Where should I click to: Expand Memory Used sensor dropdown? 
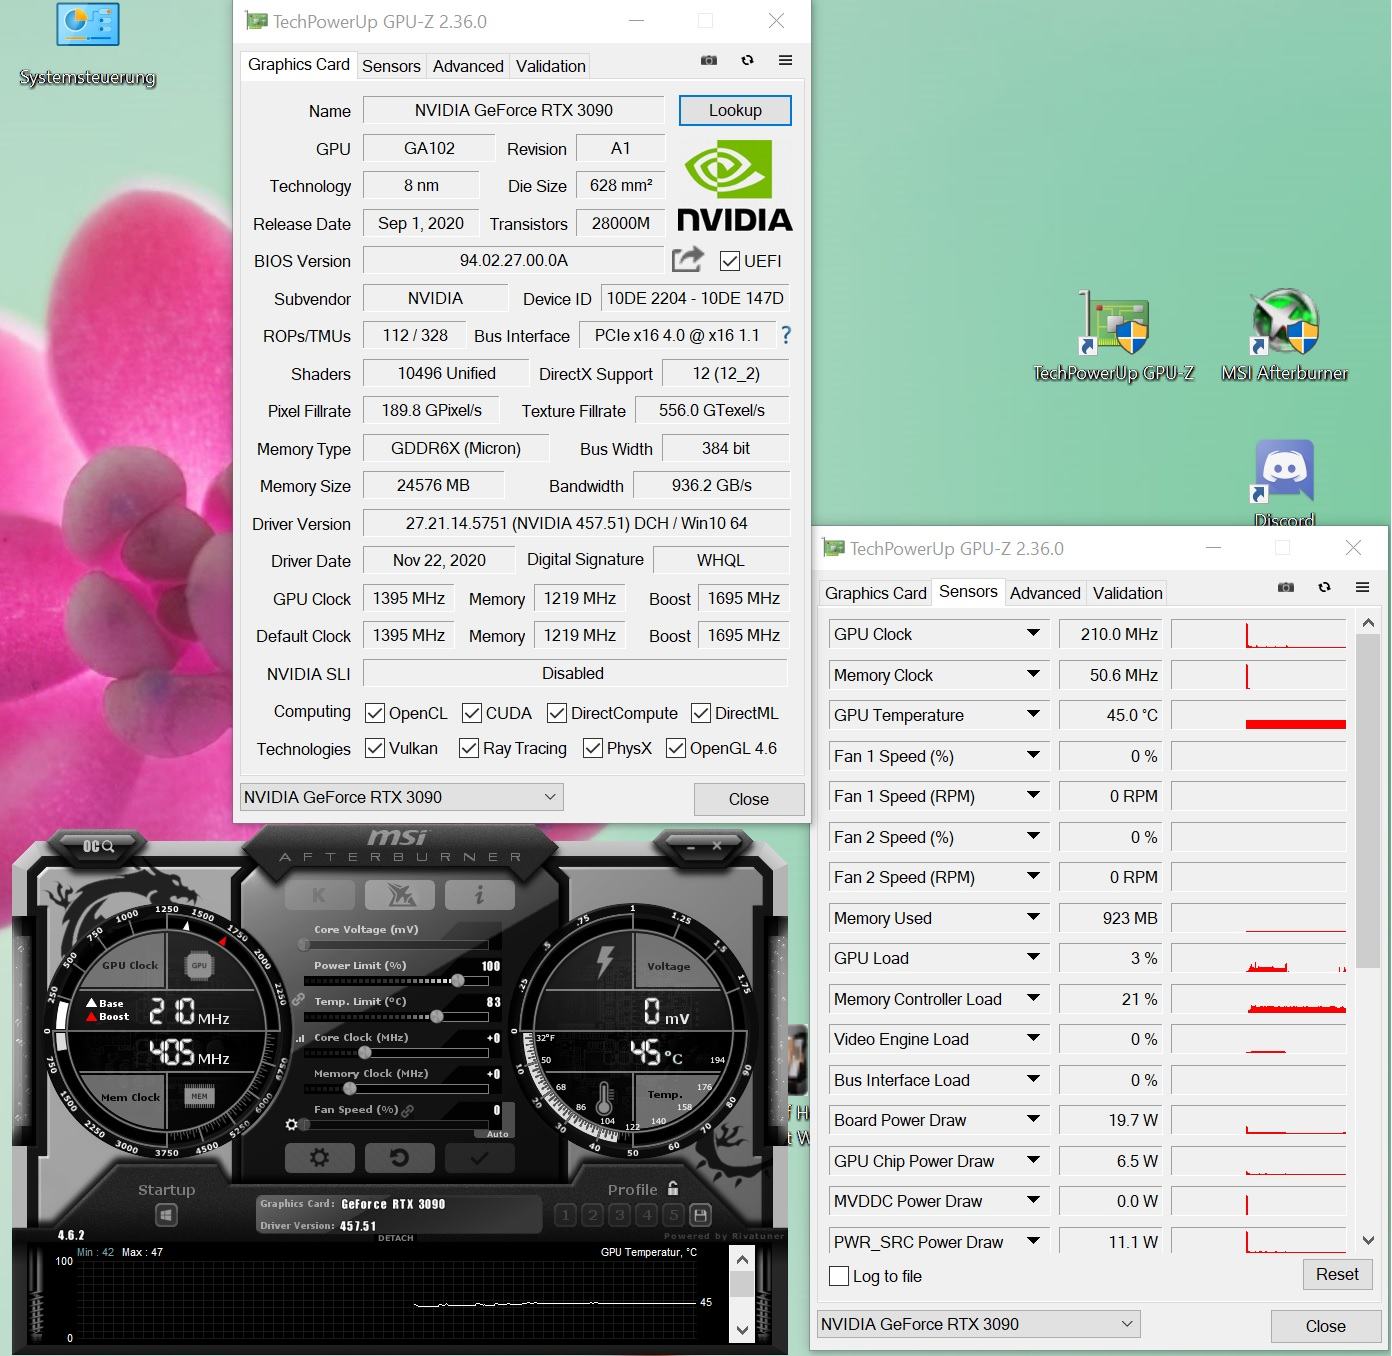[x=1033, y=917]
